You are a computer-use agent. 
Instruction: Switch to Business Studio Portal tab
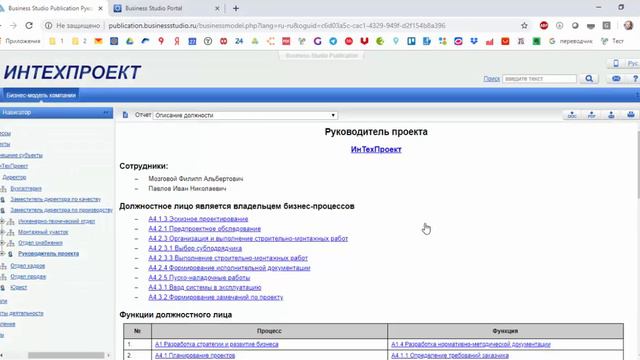tap(167, 8)
